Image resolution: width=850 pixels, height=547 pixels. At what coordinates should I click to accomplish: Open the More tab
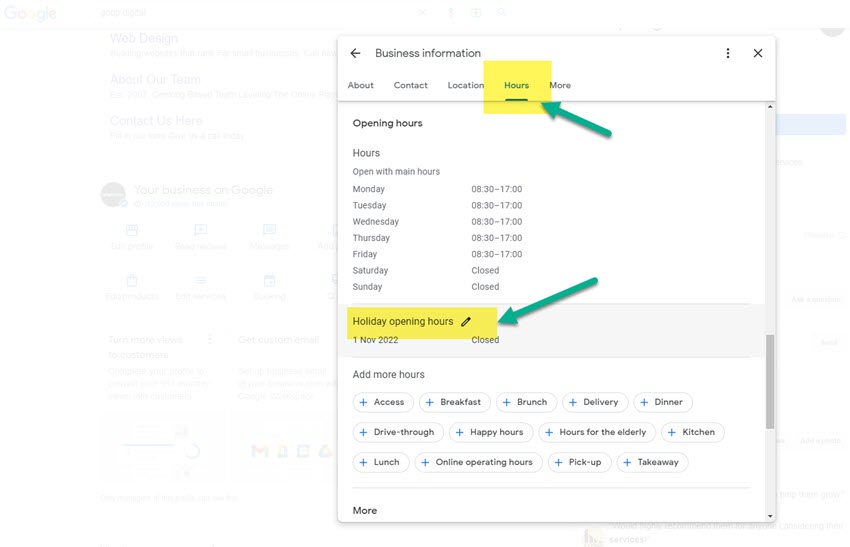560,86
